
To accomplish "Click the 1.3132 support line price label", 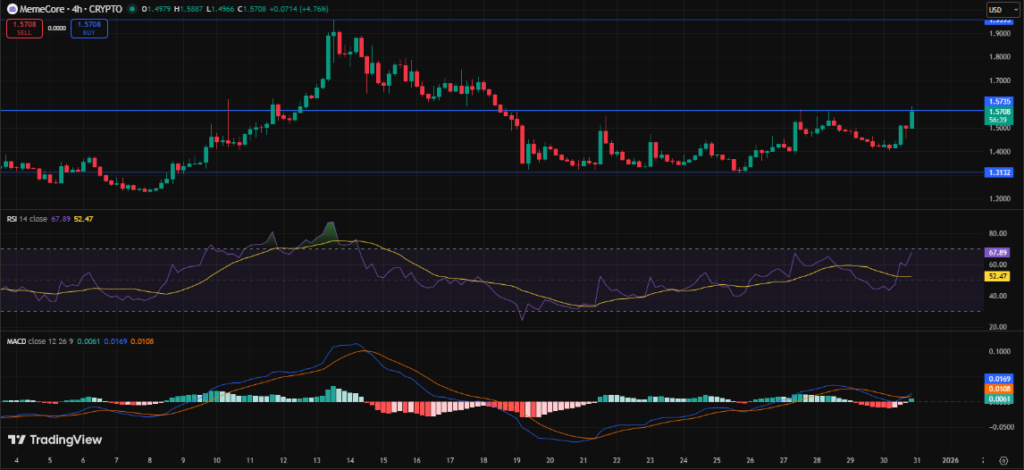I will [x=999, y=172].
